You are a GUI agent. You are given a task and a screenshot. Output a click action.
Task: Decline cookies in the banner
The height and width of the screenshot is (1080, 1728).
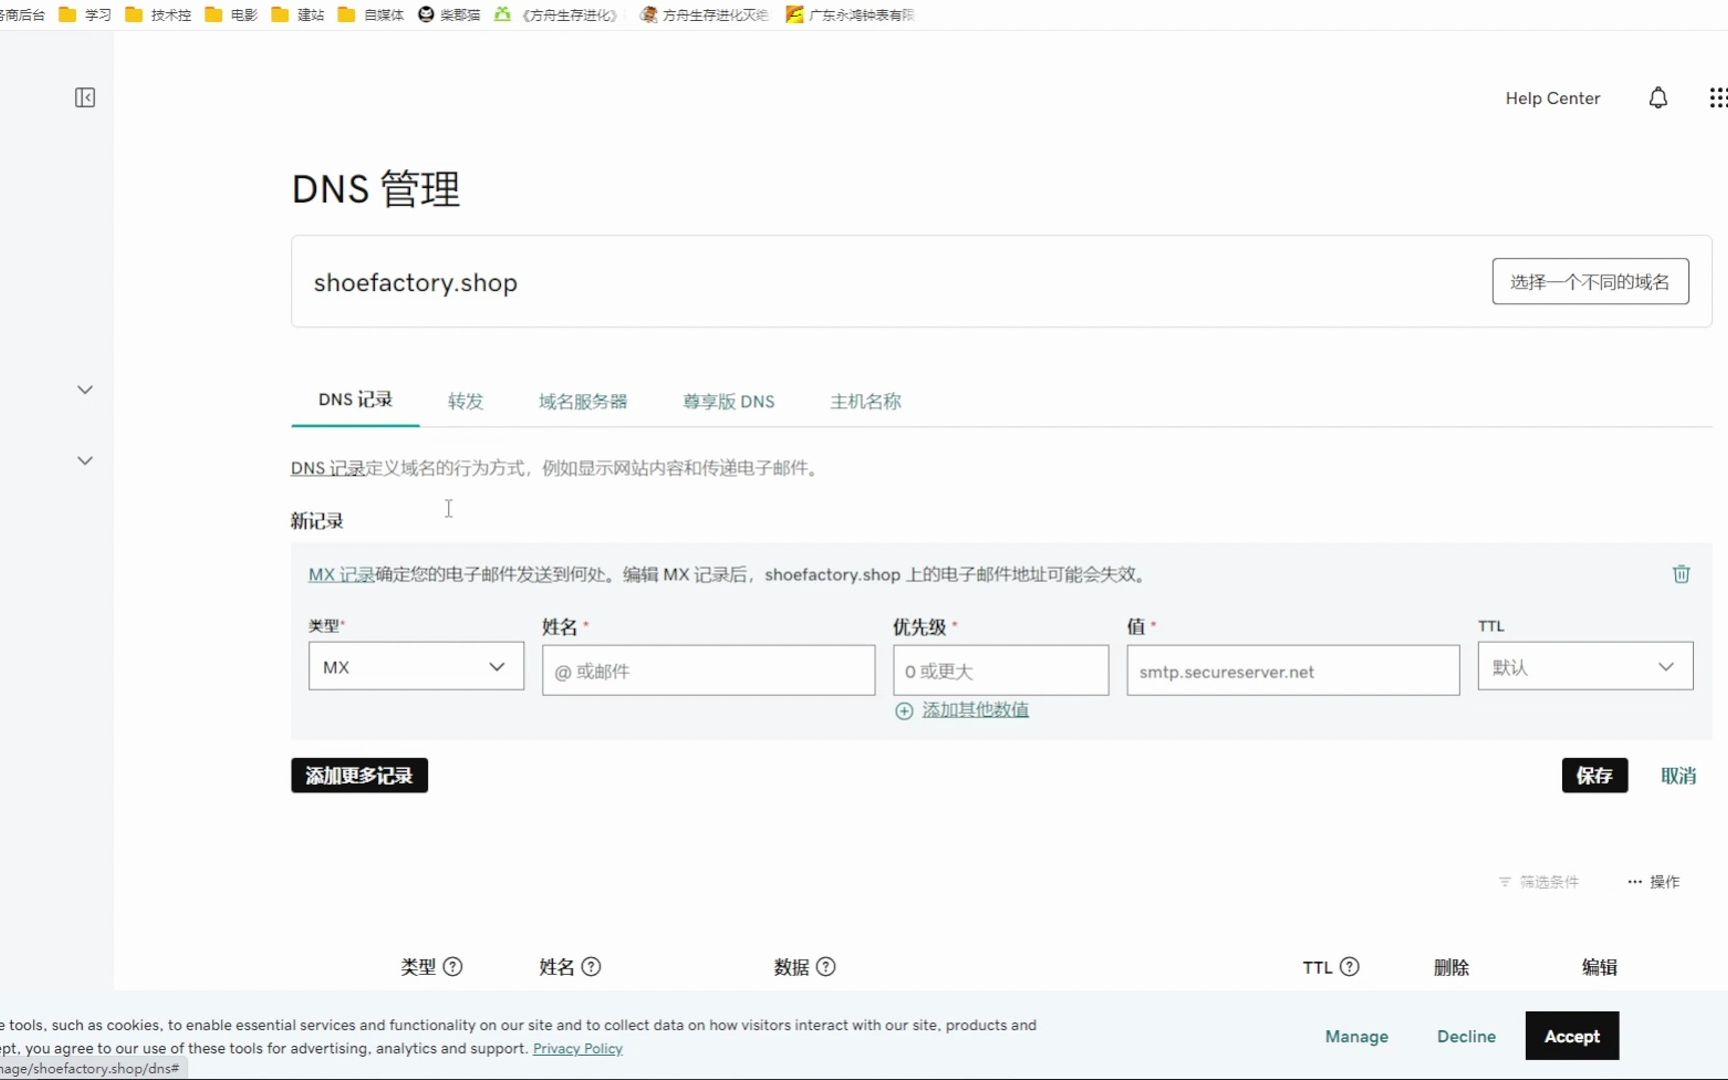coord(1466,1037)
